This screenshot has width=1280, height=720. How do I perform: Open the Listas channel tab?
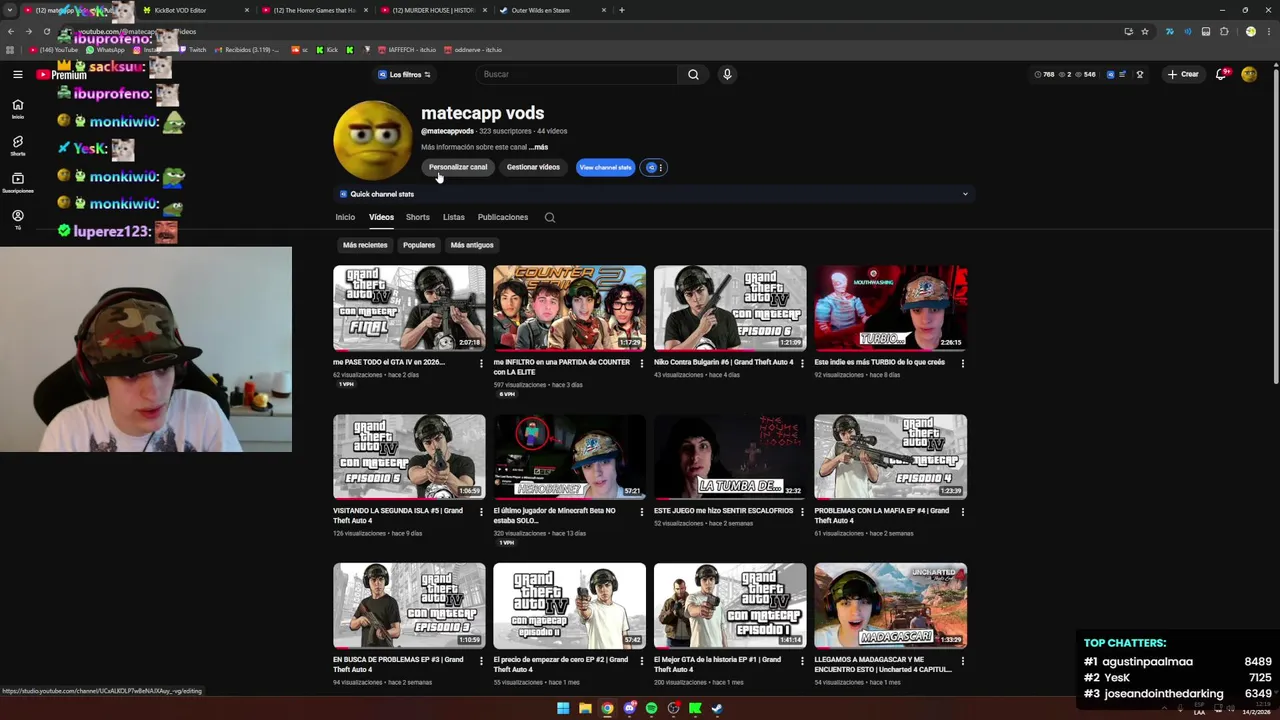pos(454,217)
